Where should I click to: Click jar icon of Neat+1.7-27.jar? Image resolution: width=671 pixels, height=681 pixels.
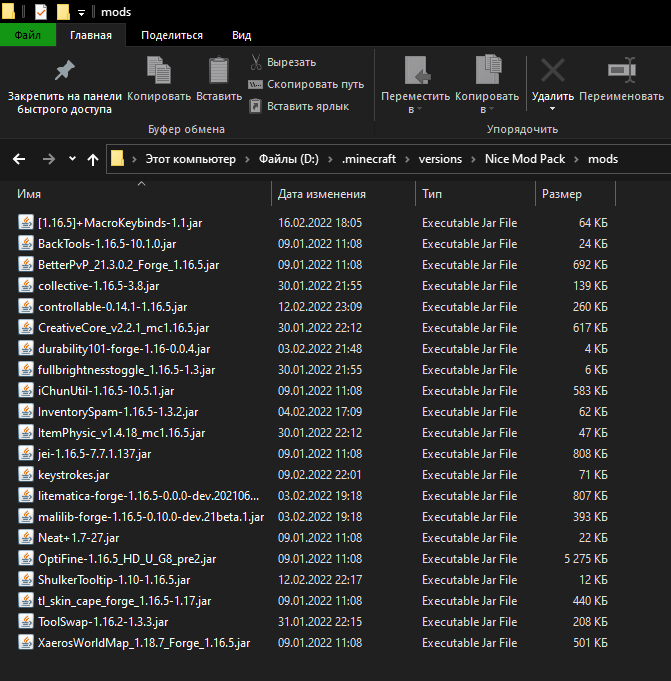(26, 537)
